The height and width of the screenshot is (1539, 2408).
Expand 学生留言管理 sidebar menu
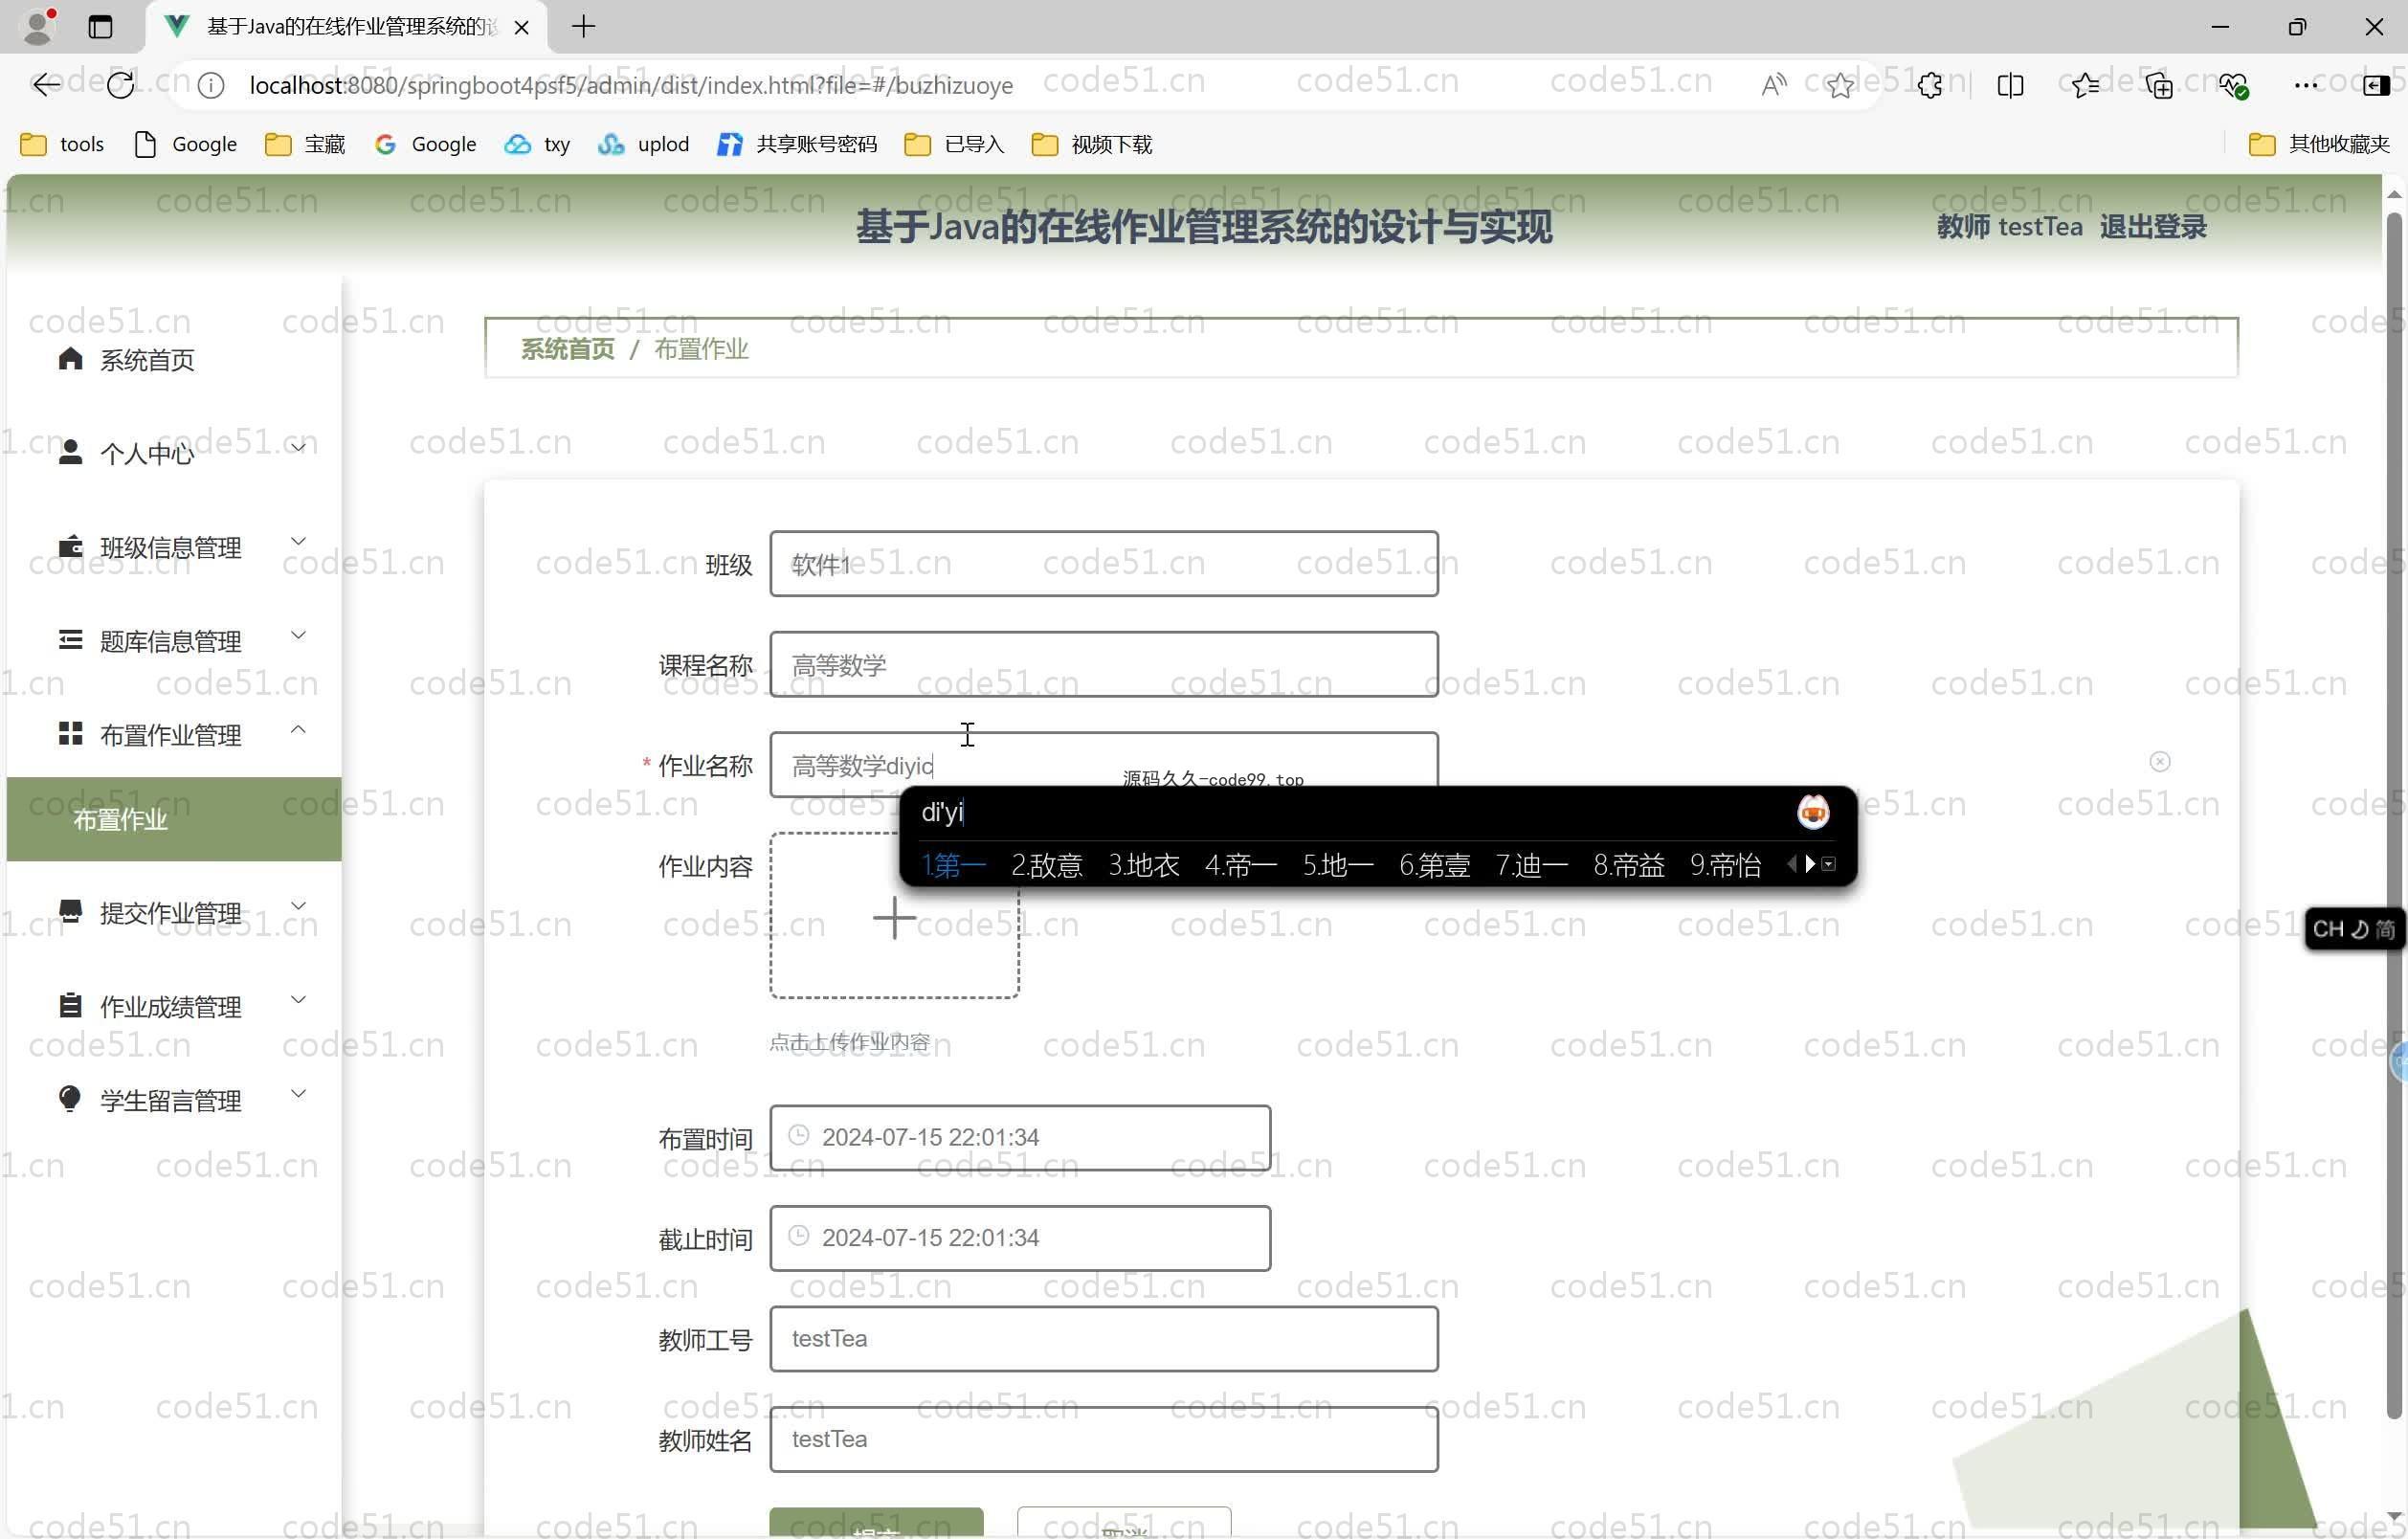click(x=175, y=1101)
